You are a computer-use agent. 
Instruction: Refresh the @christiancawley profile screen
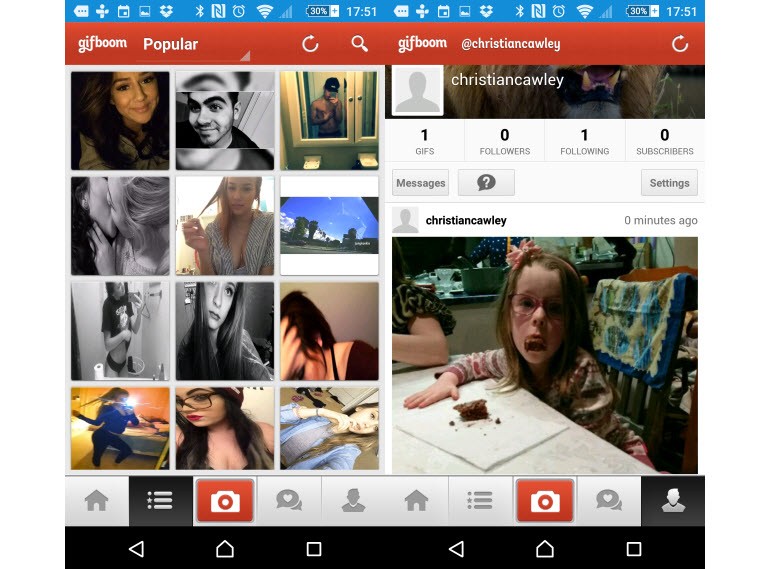coord(680,44)
